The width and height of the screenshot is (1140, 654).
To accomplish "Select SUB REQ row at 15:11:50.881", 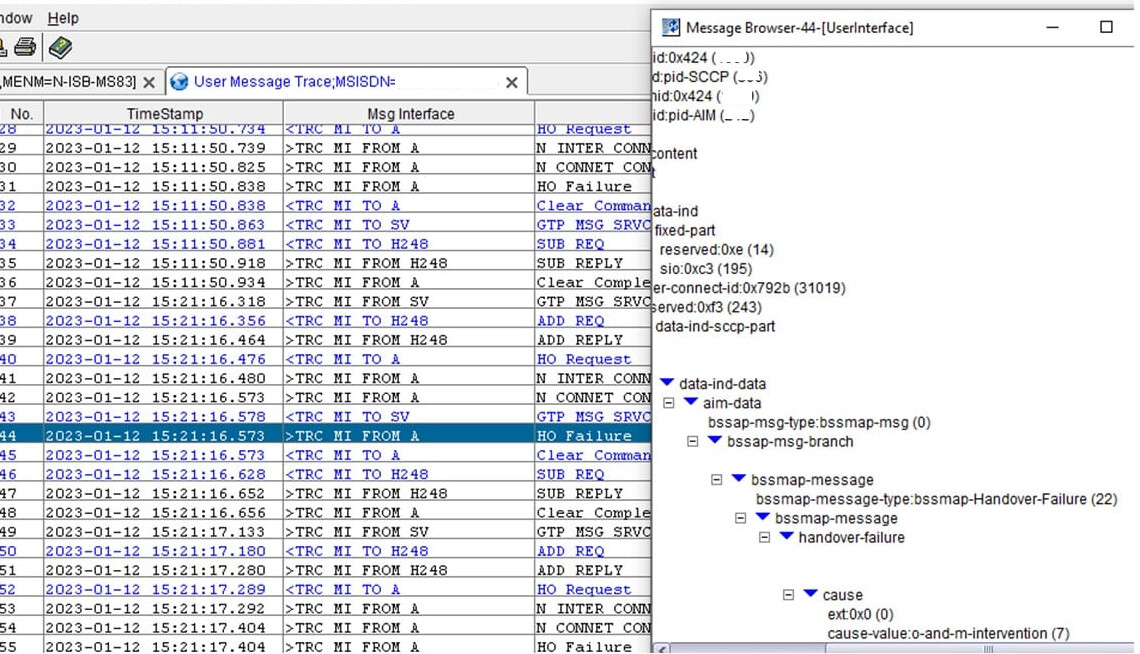I will (325, 243).
